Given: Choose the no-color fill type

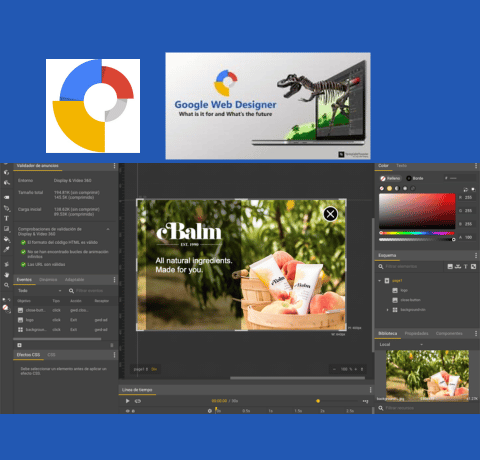Looking at the screenshot, I should [x=382, y=188].
